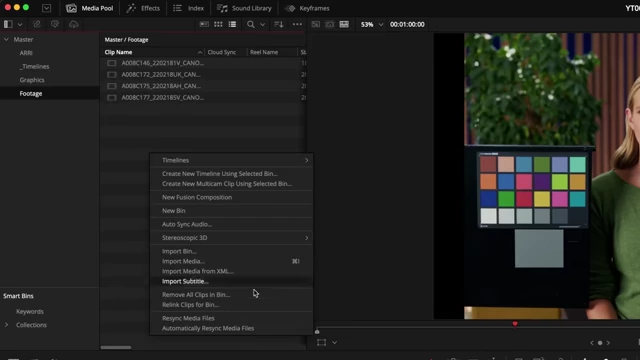The width and height of the screenshot is (640, 360).
Task: Click the link clips icon
Action: point(37,24)
